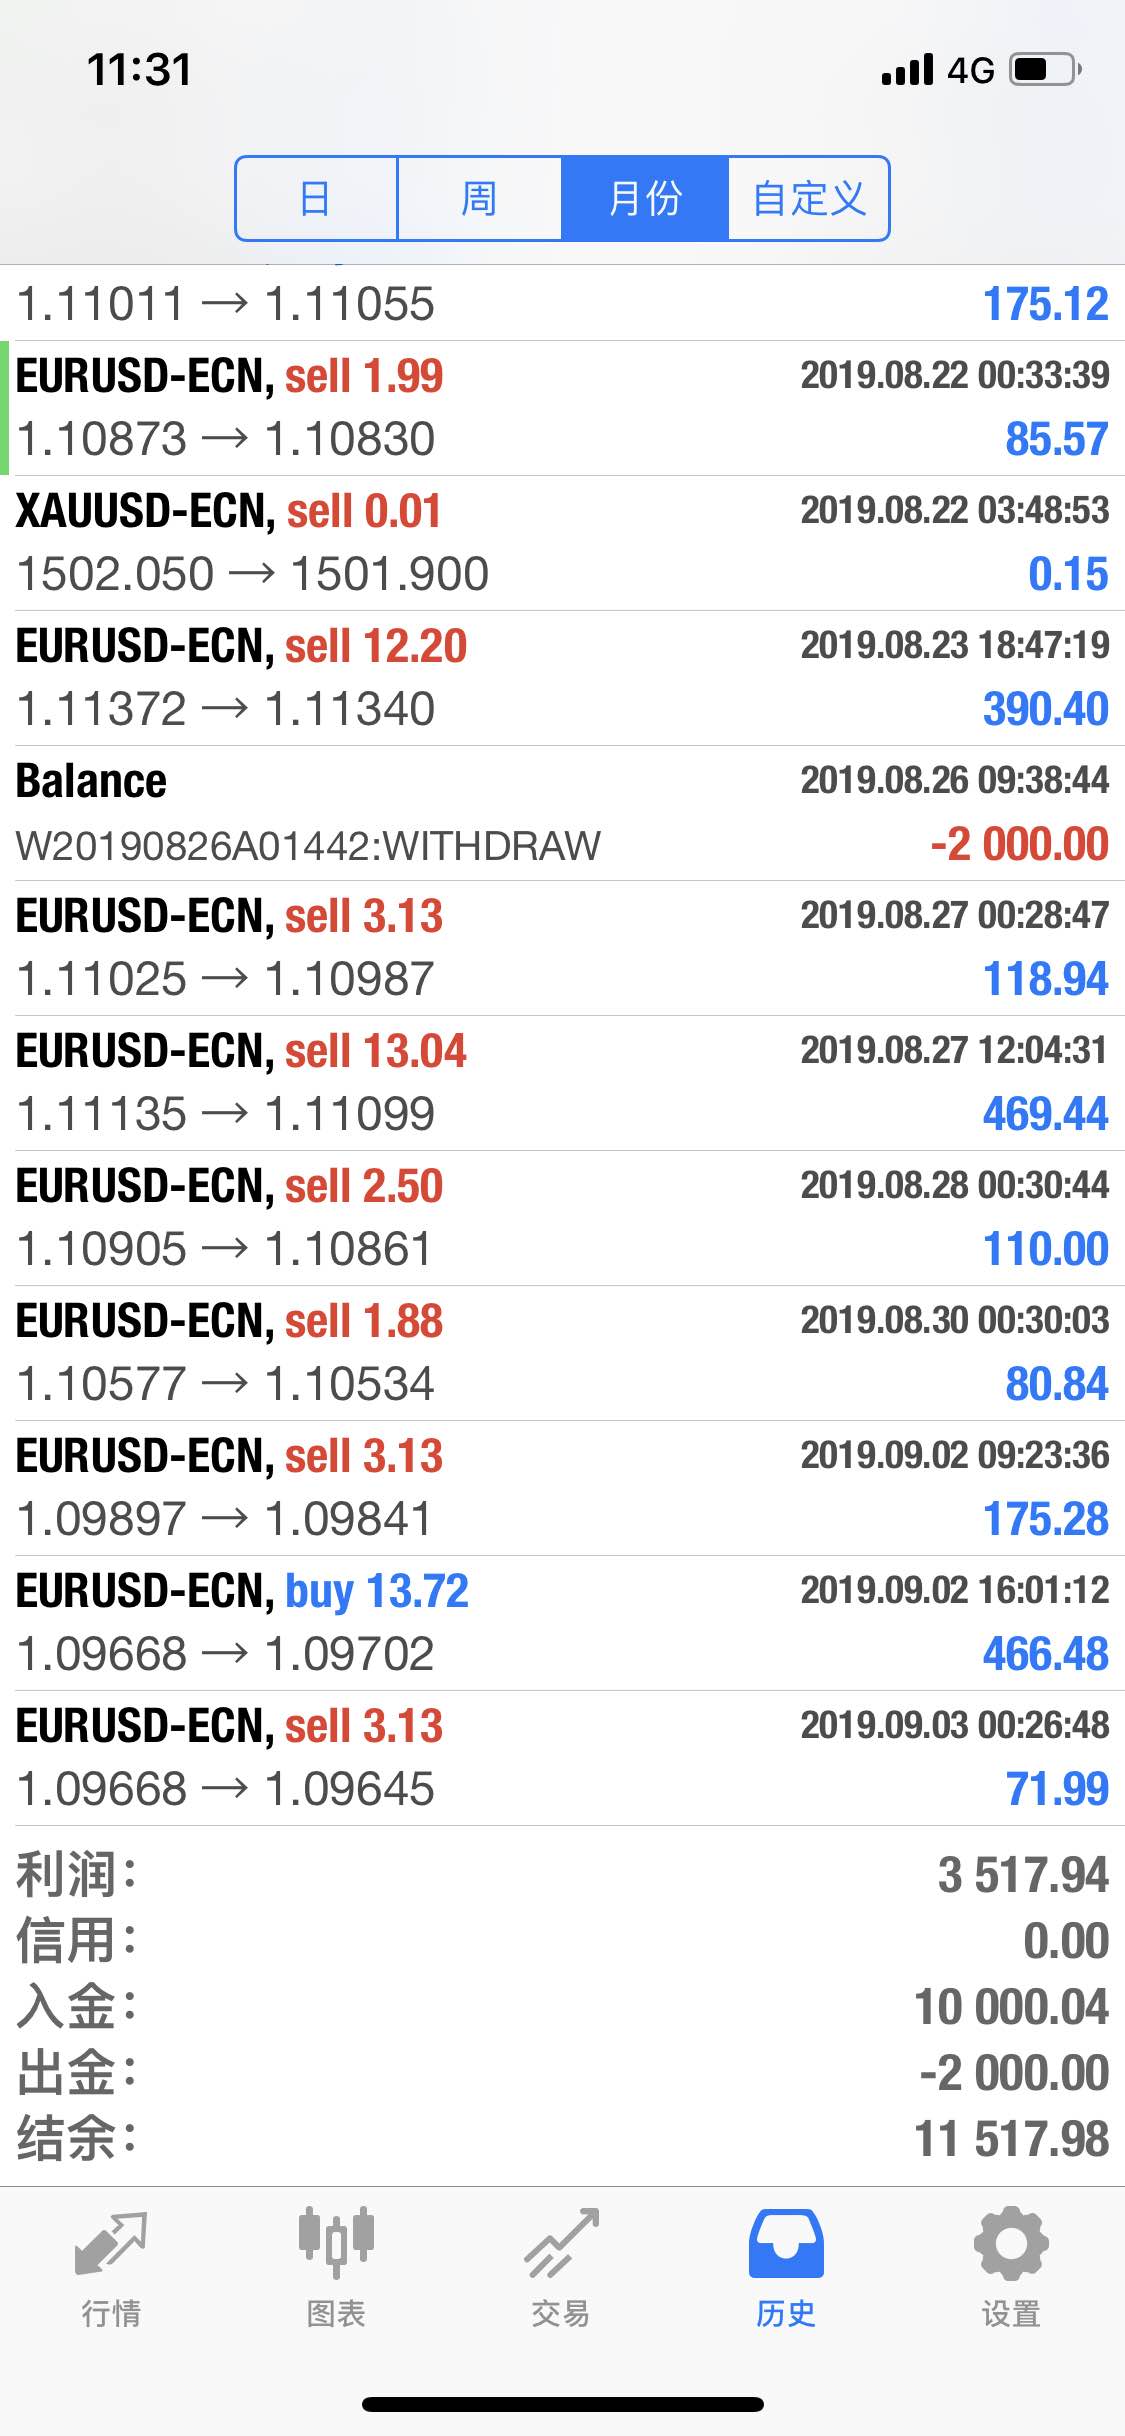
Task: Open Settings (设置) gear icon
Action: click(x=1011, y=2243)
